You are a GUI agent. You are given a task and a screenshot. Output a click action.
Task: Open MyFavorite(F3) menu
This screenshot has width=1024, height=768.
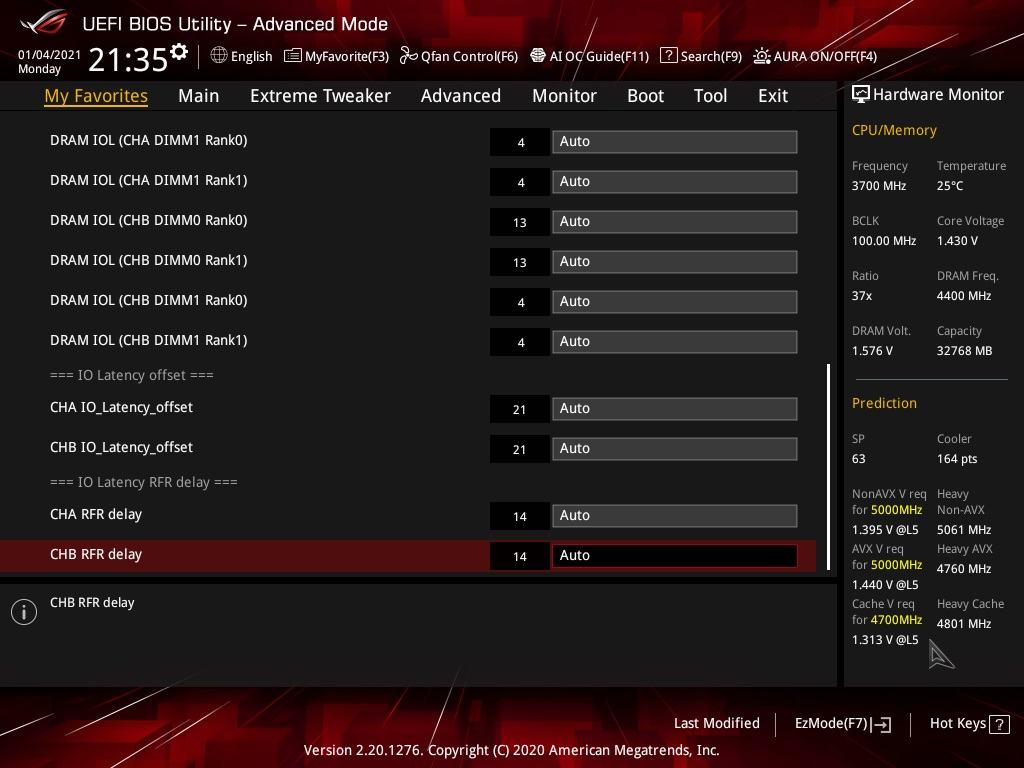[x=347, y=56]
